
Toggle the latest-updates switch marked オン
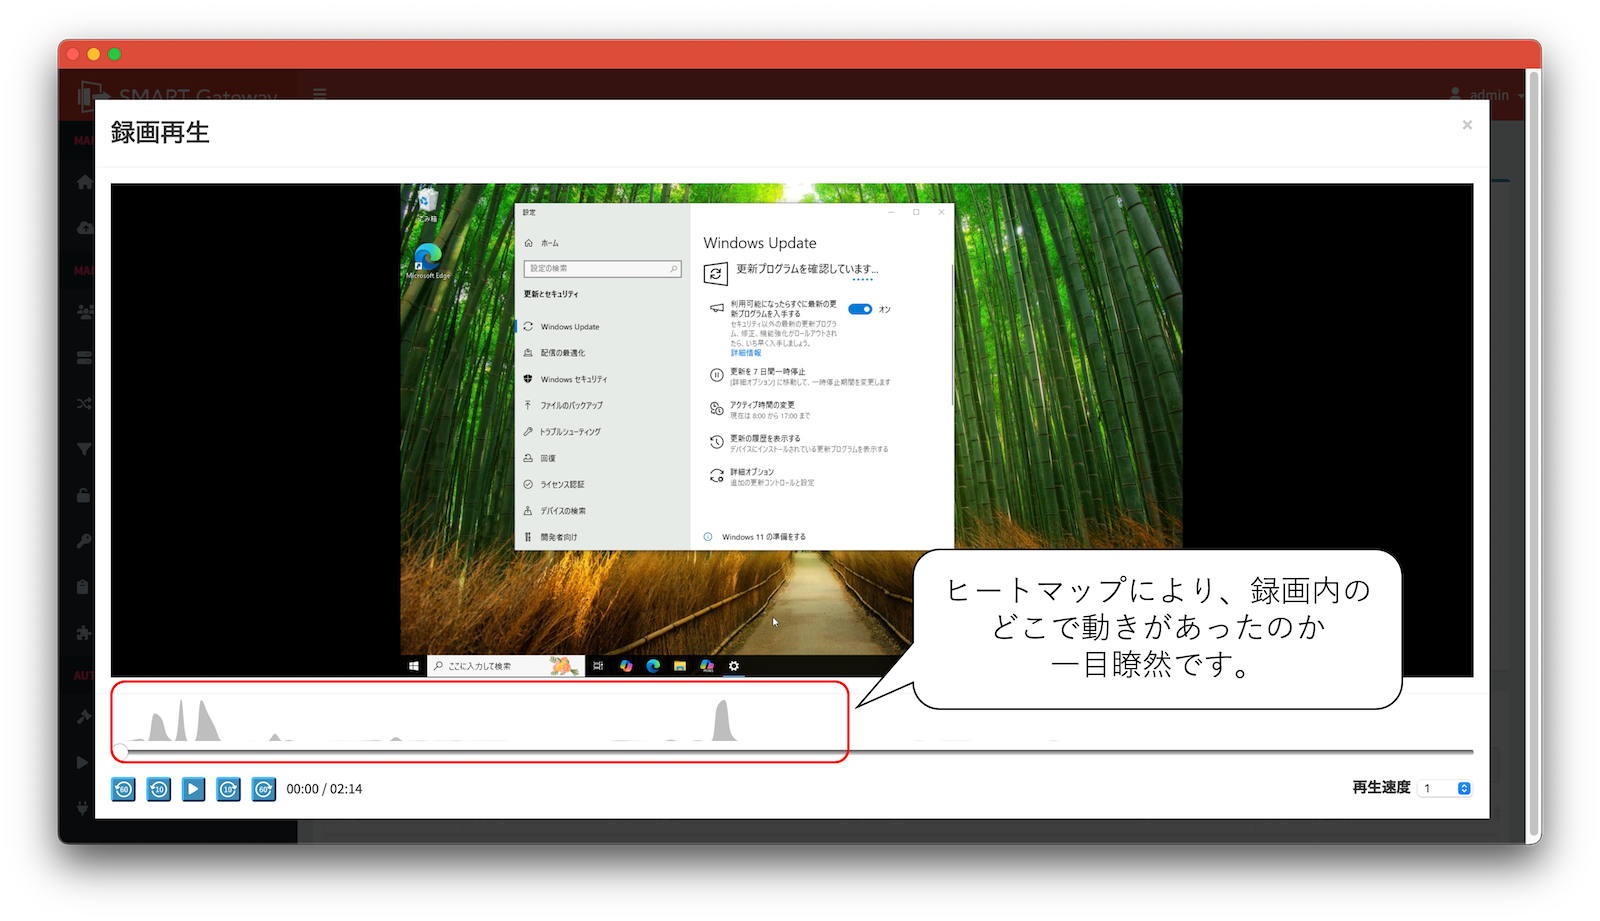tap(860, 309)
